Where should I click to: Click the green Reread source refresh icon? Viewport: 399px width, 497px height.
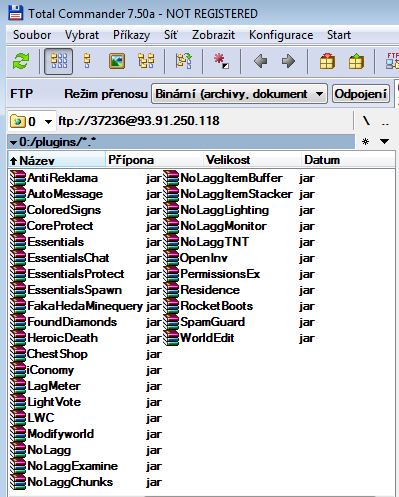[21, 61]
